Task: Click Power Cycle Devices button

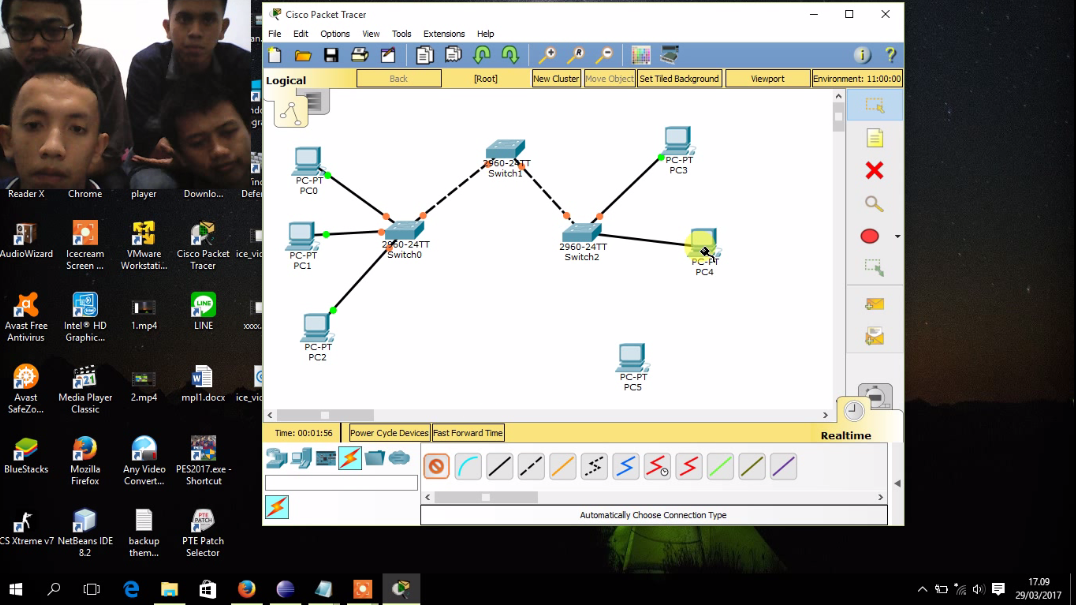Action: pos(389,433)
